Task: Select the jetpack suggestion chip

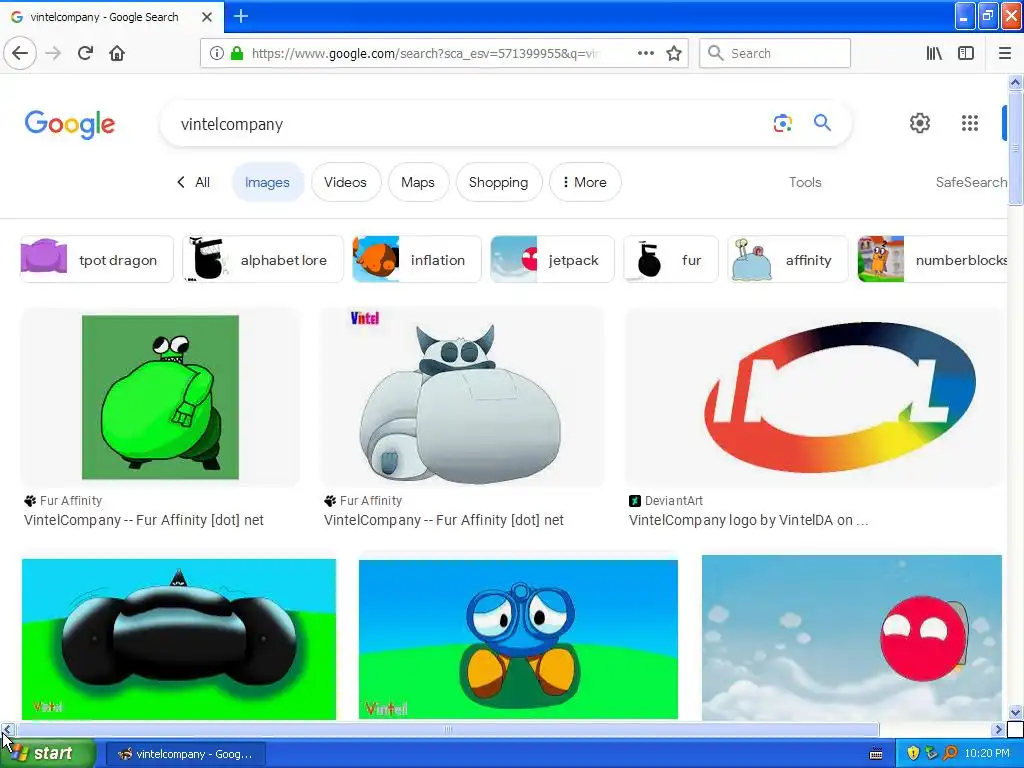Action: click(552, 259)
